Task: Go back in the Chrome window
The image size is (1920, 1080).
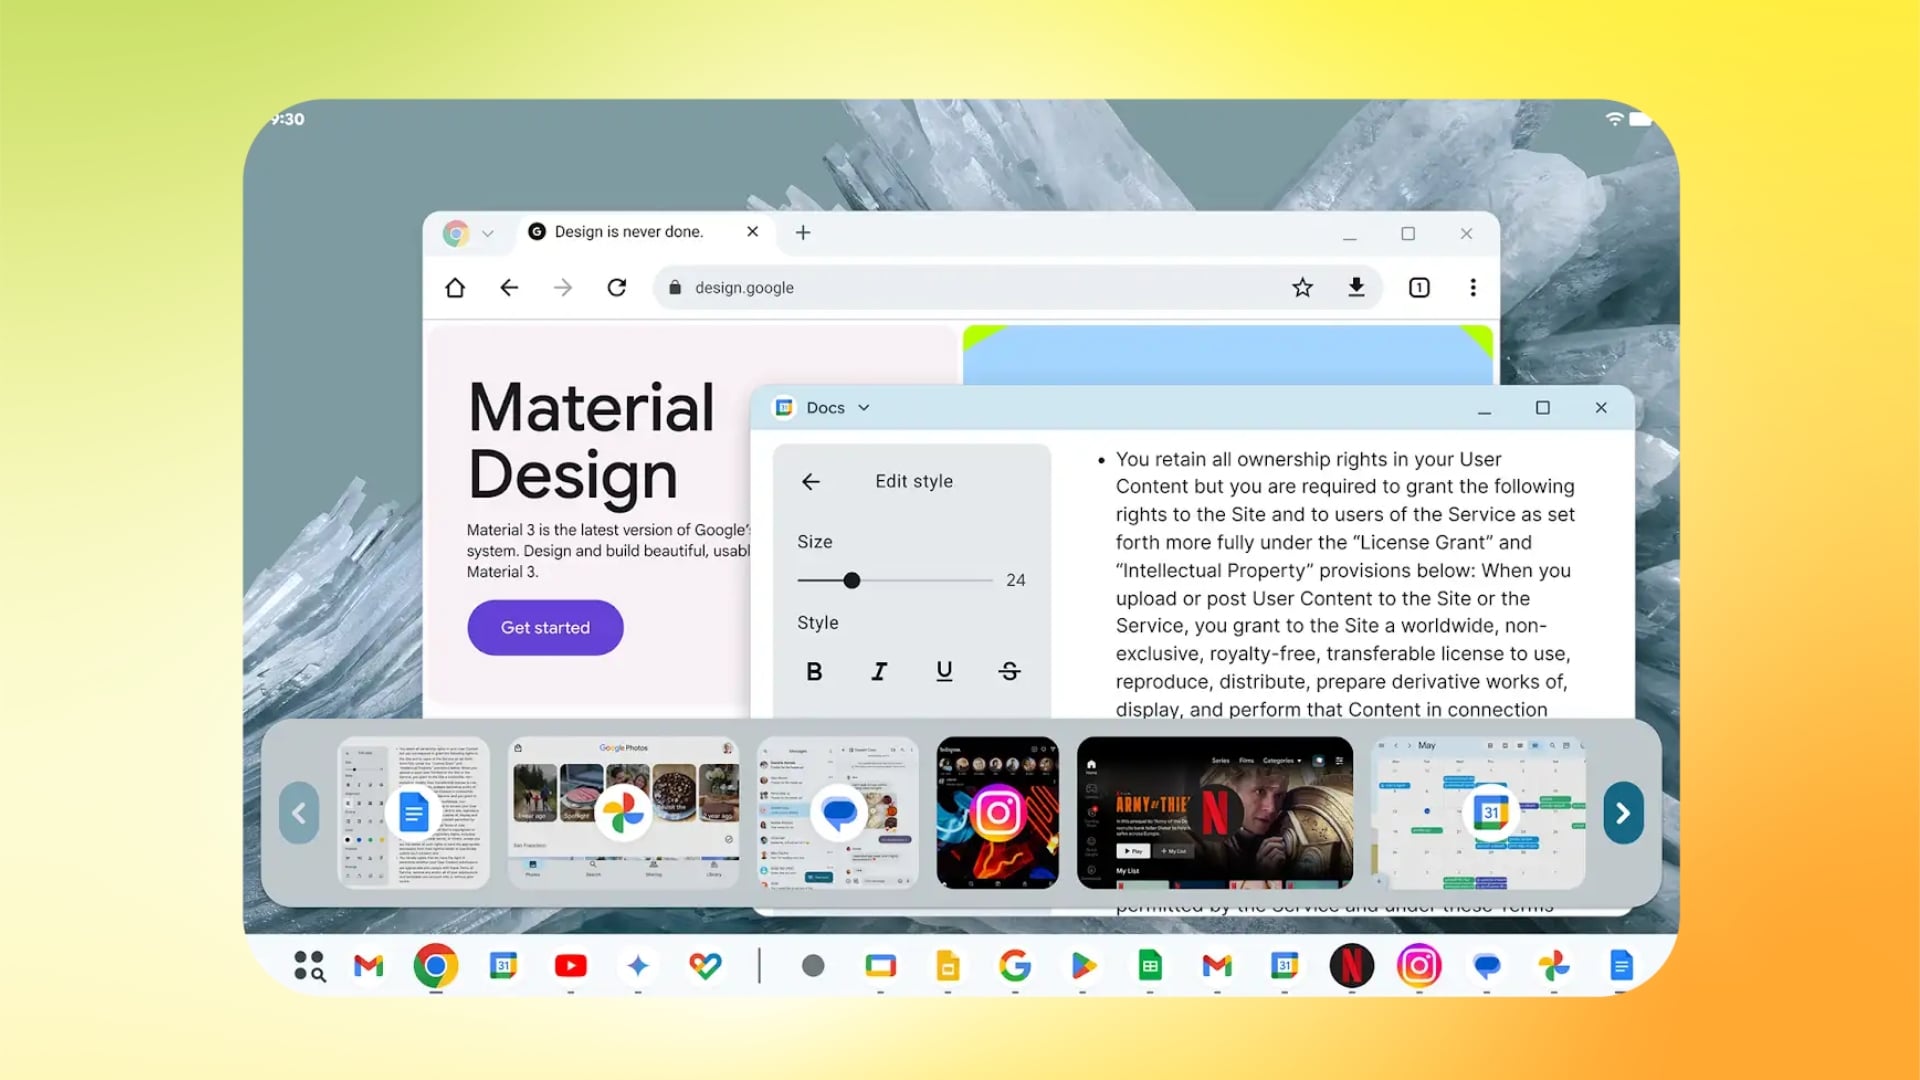Action: [x=509, y=288]
